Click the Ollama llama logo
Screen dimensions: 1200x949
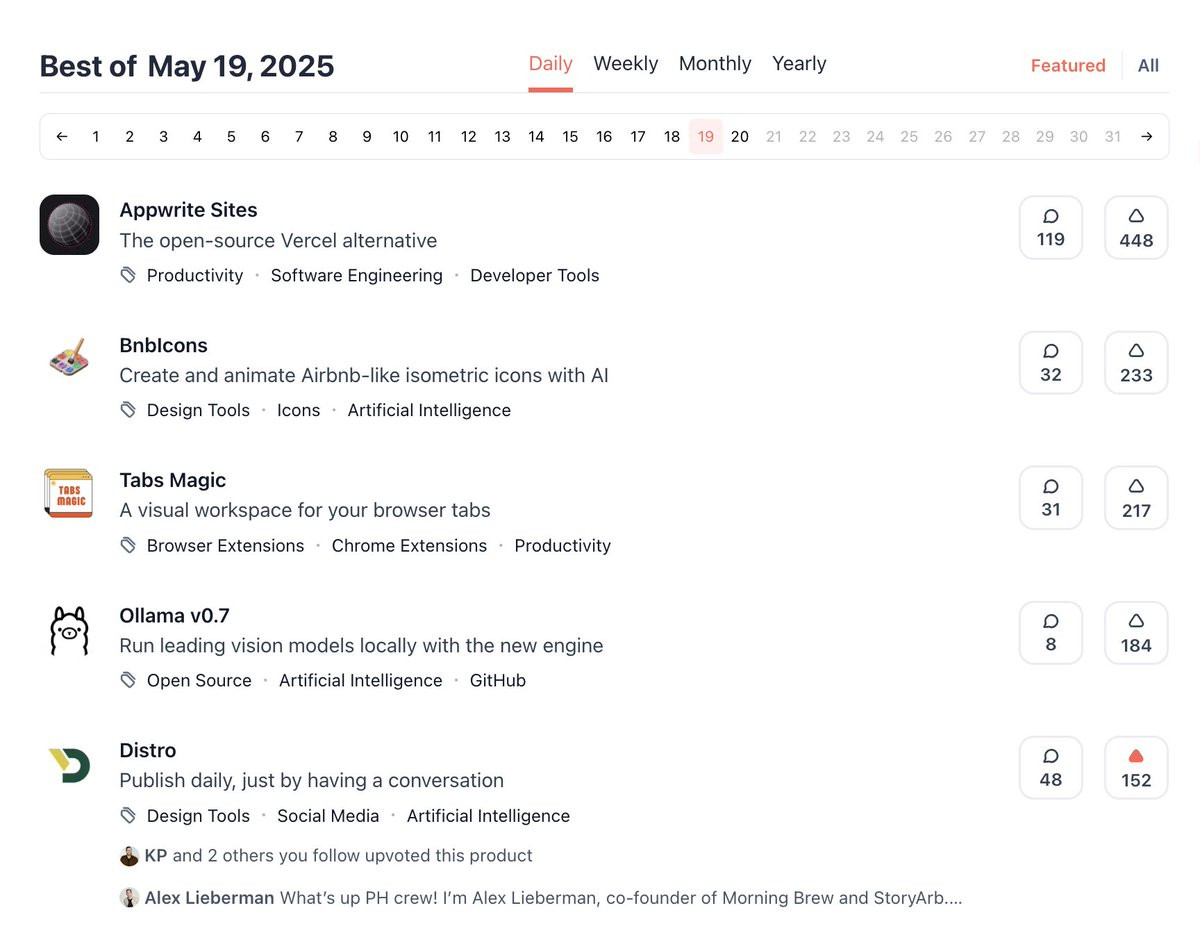(69, 630)
